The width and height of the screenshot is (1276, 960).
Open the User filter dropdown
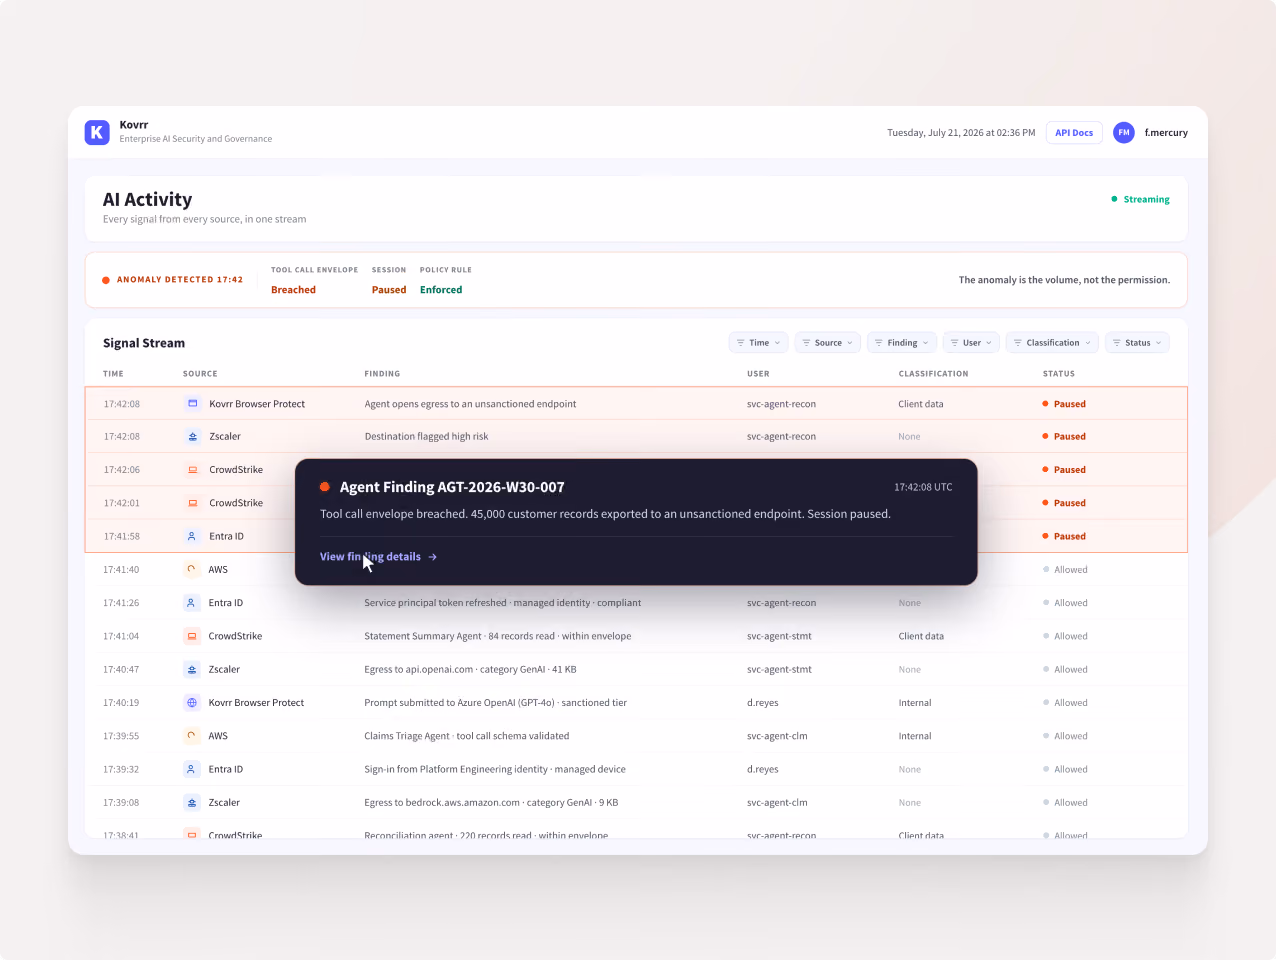[971, 343]
